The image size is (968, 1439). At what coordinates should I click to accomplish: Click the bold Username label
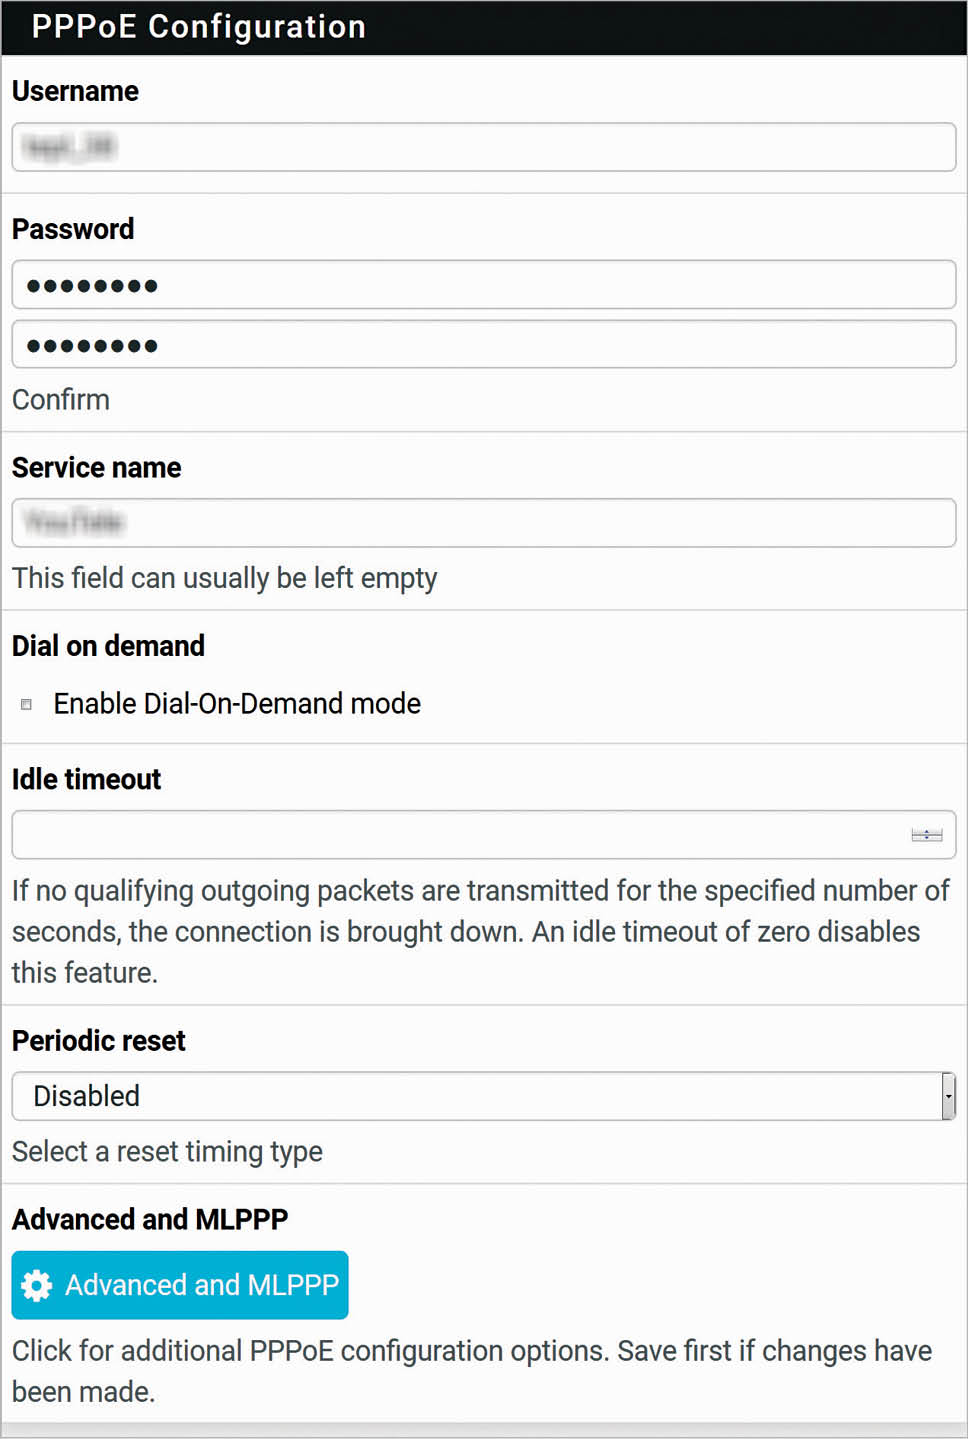click(x=75, y=91)
